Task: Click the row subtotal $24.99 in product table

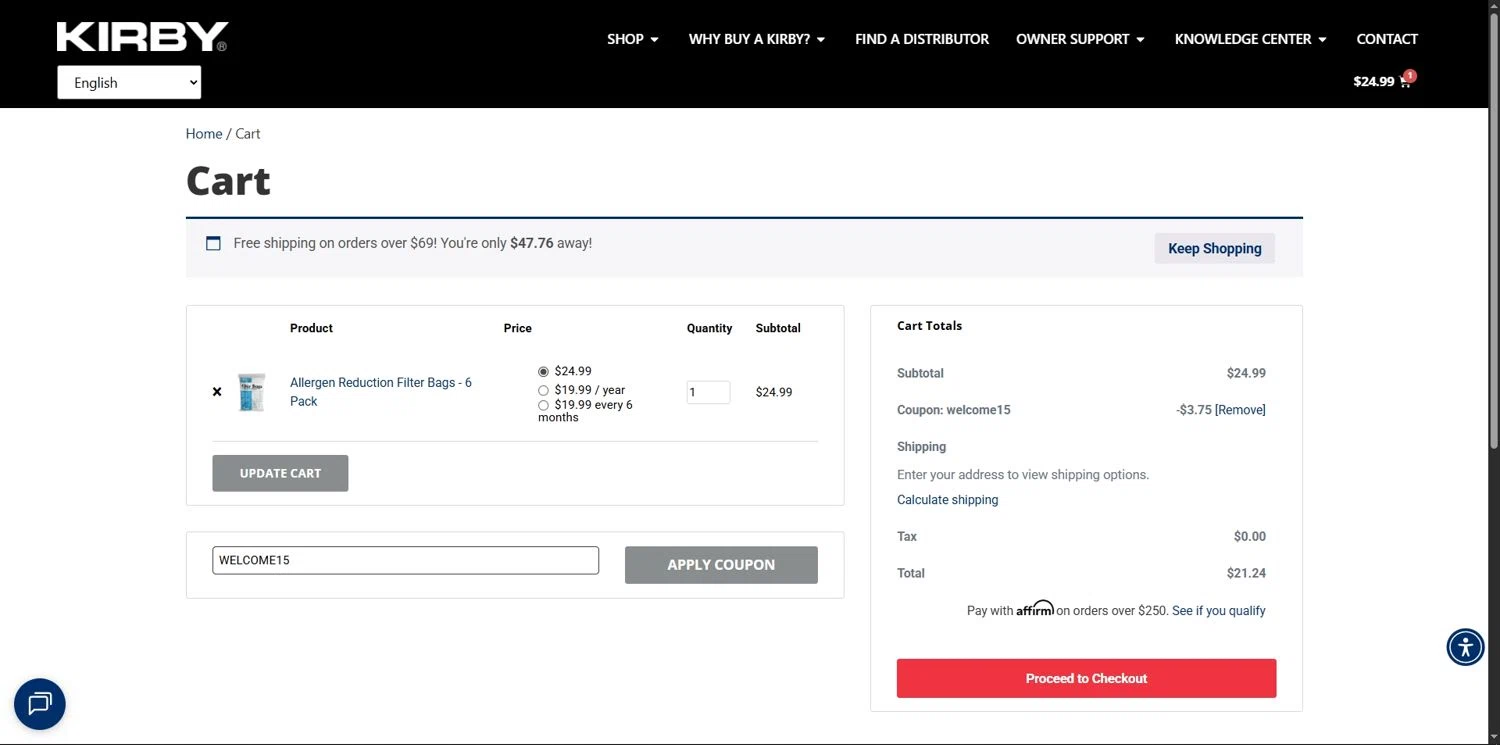Action: coord(774,392)
